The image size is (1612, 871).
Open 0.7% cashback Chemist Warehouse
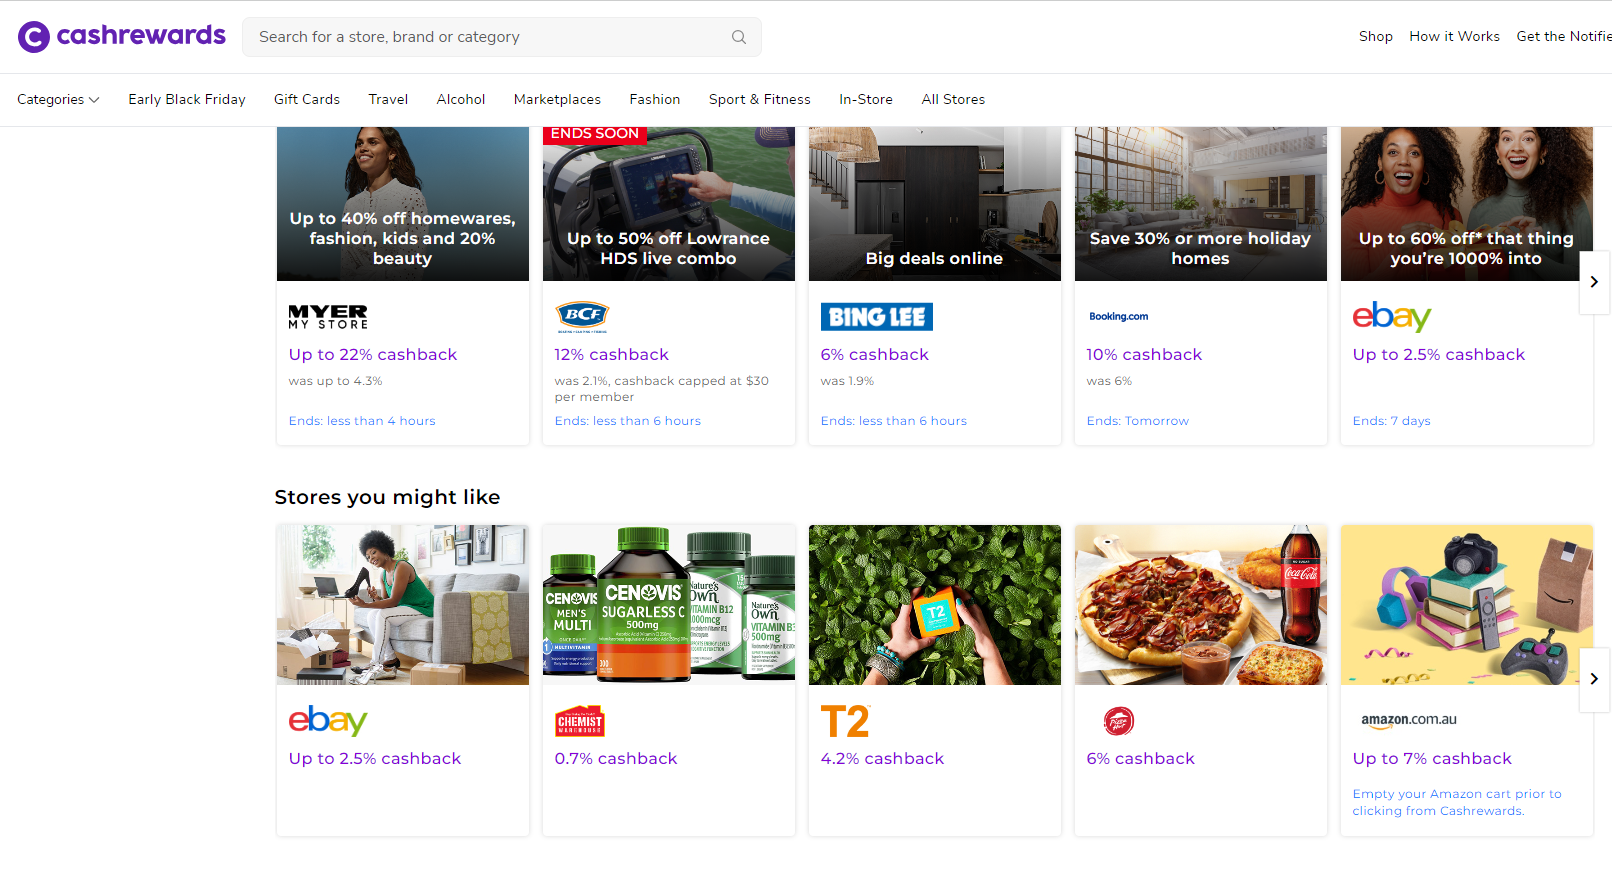[x=616, y=758]
